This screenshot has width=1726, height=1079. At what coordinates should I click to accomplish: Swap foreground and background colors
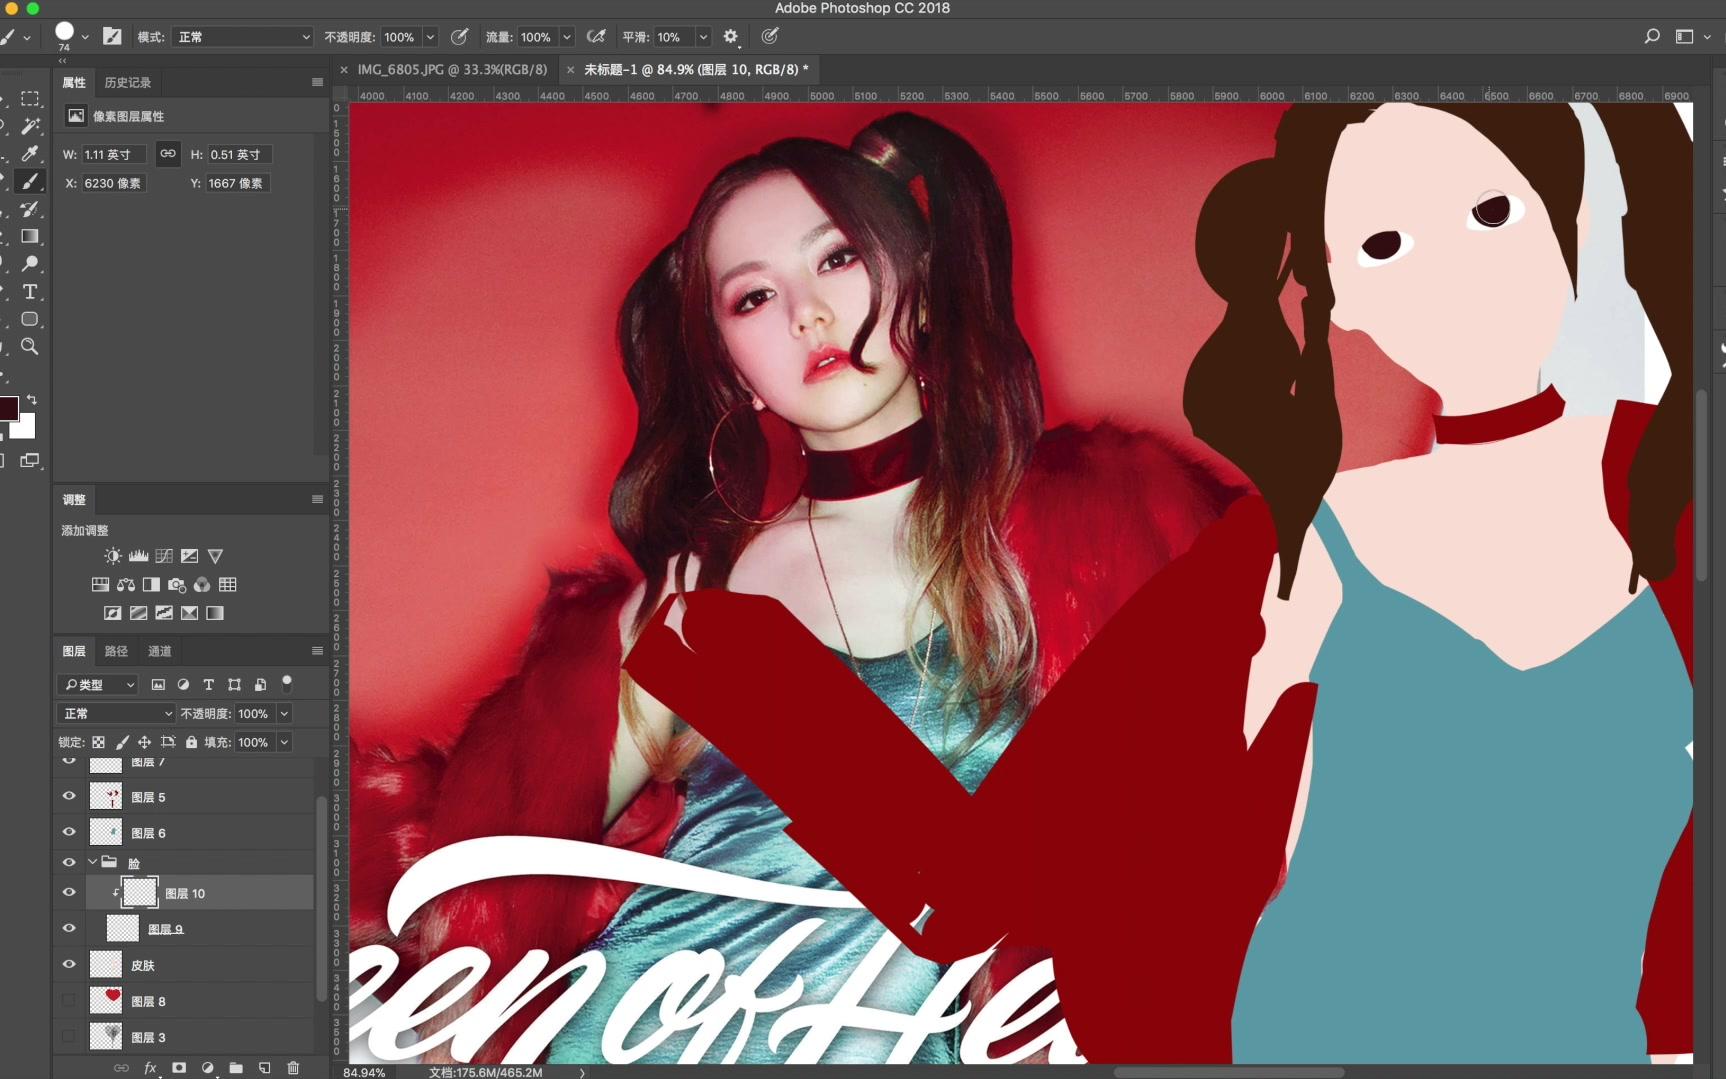[x=31, y=399]
